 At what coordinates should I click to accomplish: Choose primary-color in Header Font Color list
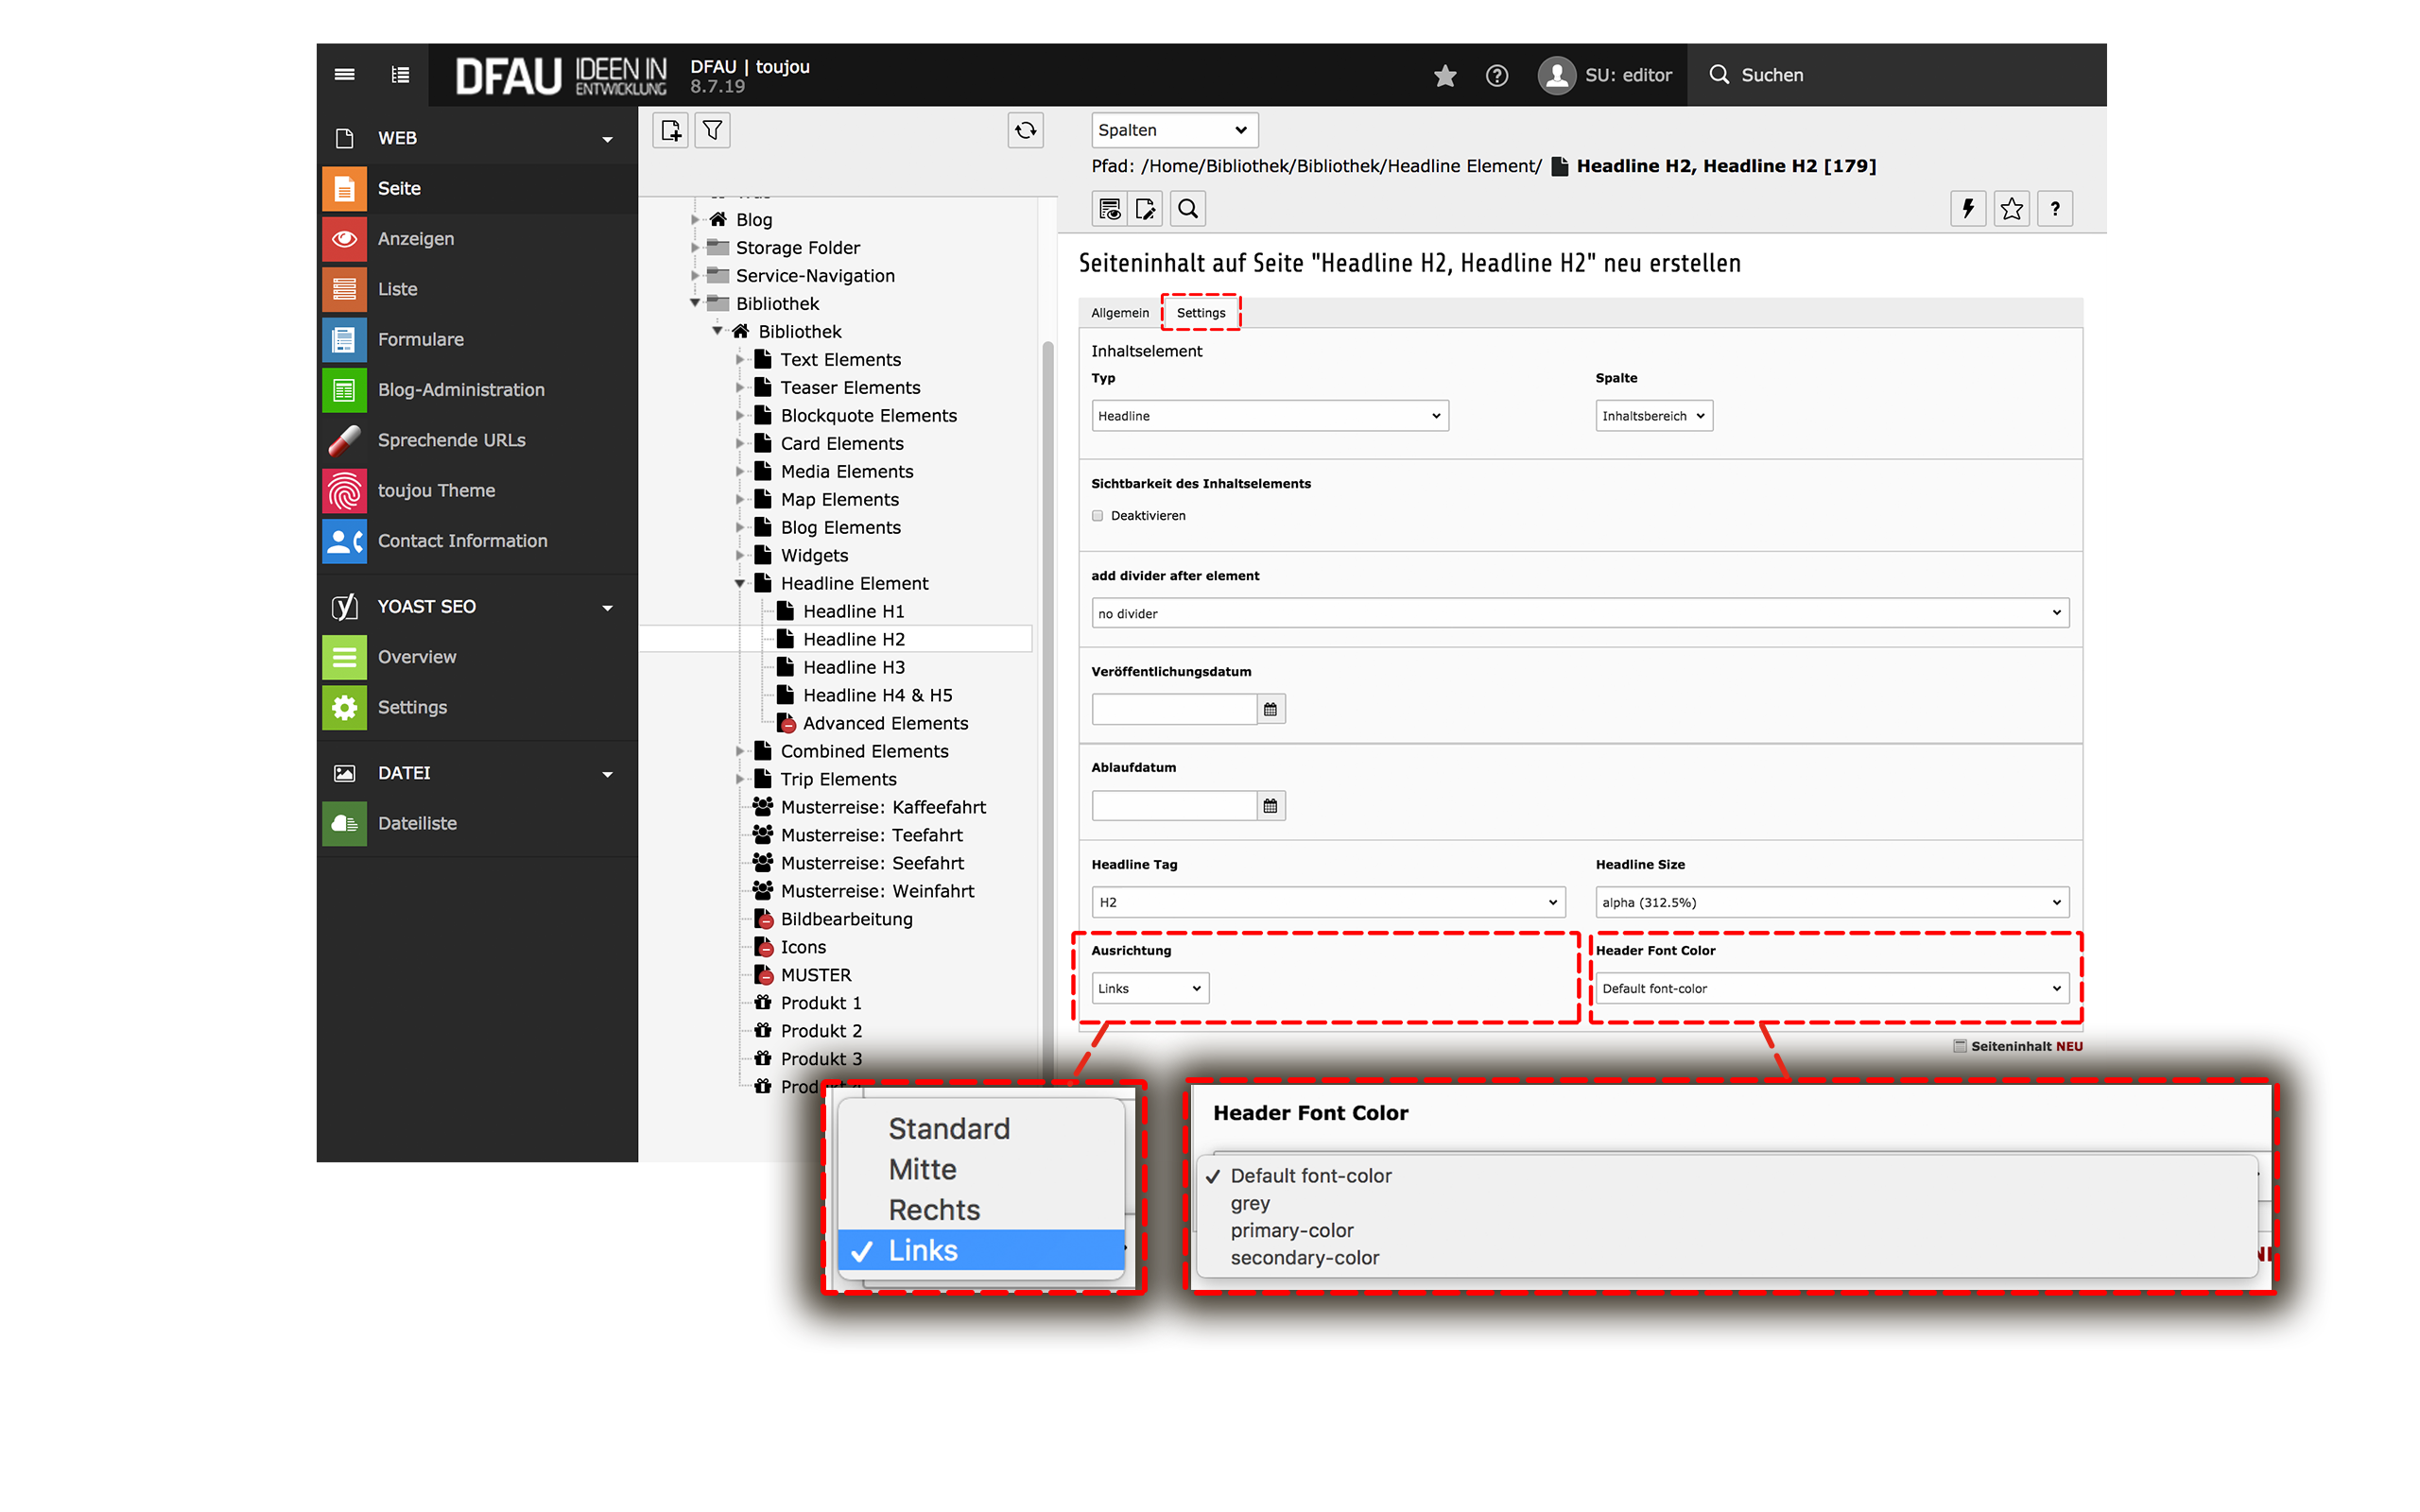pos(1291,1230)
